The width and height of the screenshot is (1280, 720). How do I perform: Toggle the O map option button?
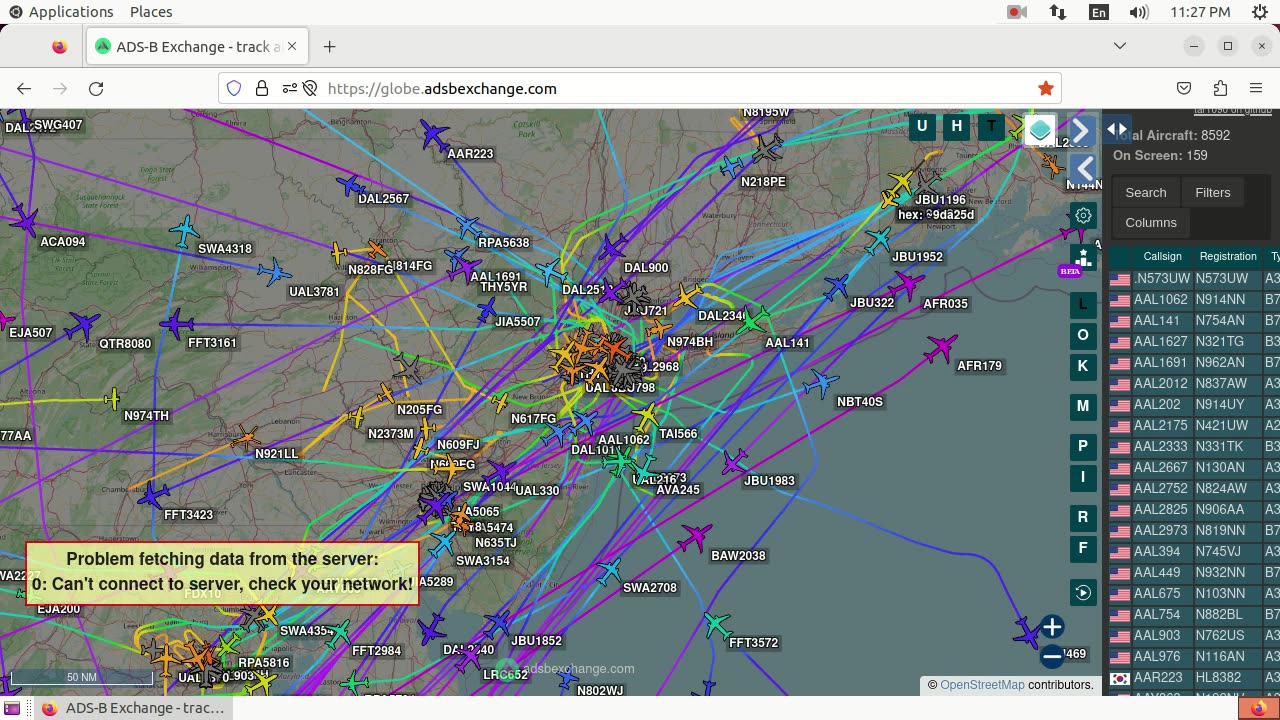[x=1083, y=335]
